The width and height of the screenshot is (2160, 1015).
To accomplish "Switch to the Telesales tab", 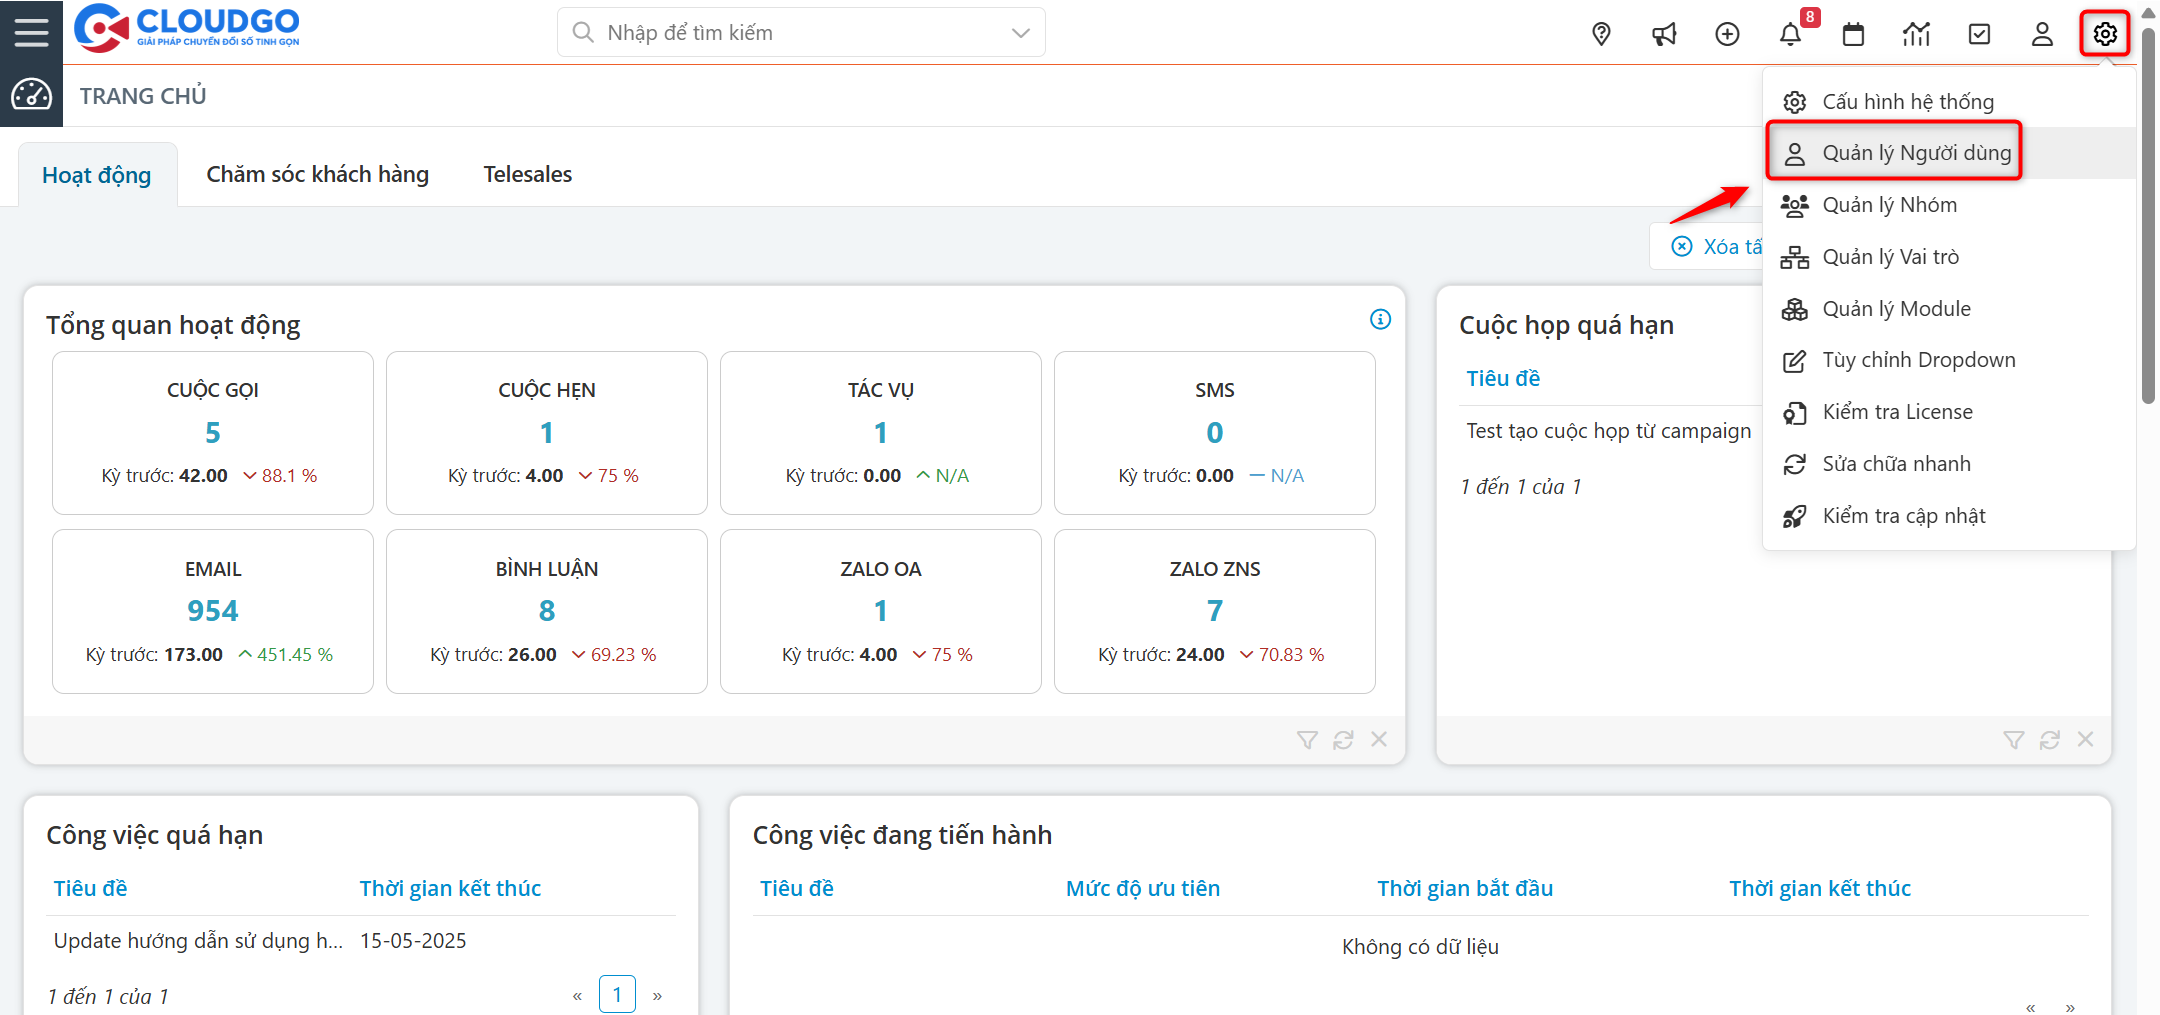I will [x=527, y=174].
